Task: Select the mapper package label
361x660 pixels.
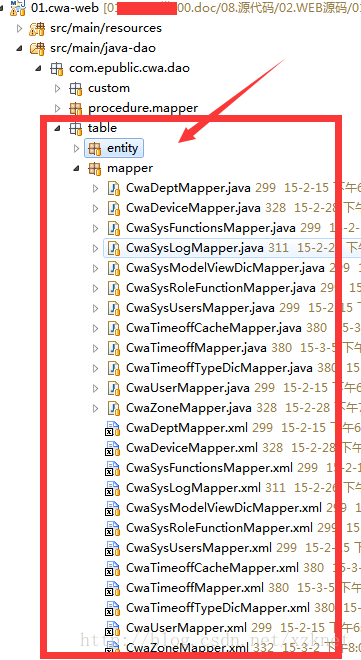Action: pos(130,169)
